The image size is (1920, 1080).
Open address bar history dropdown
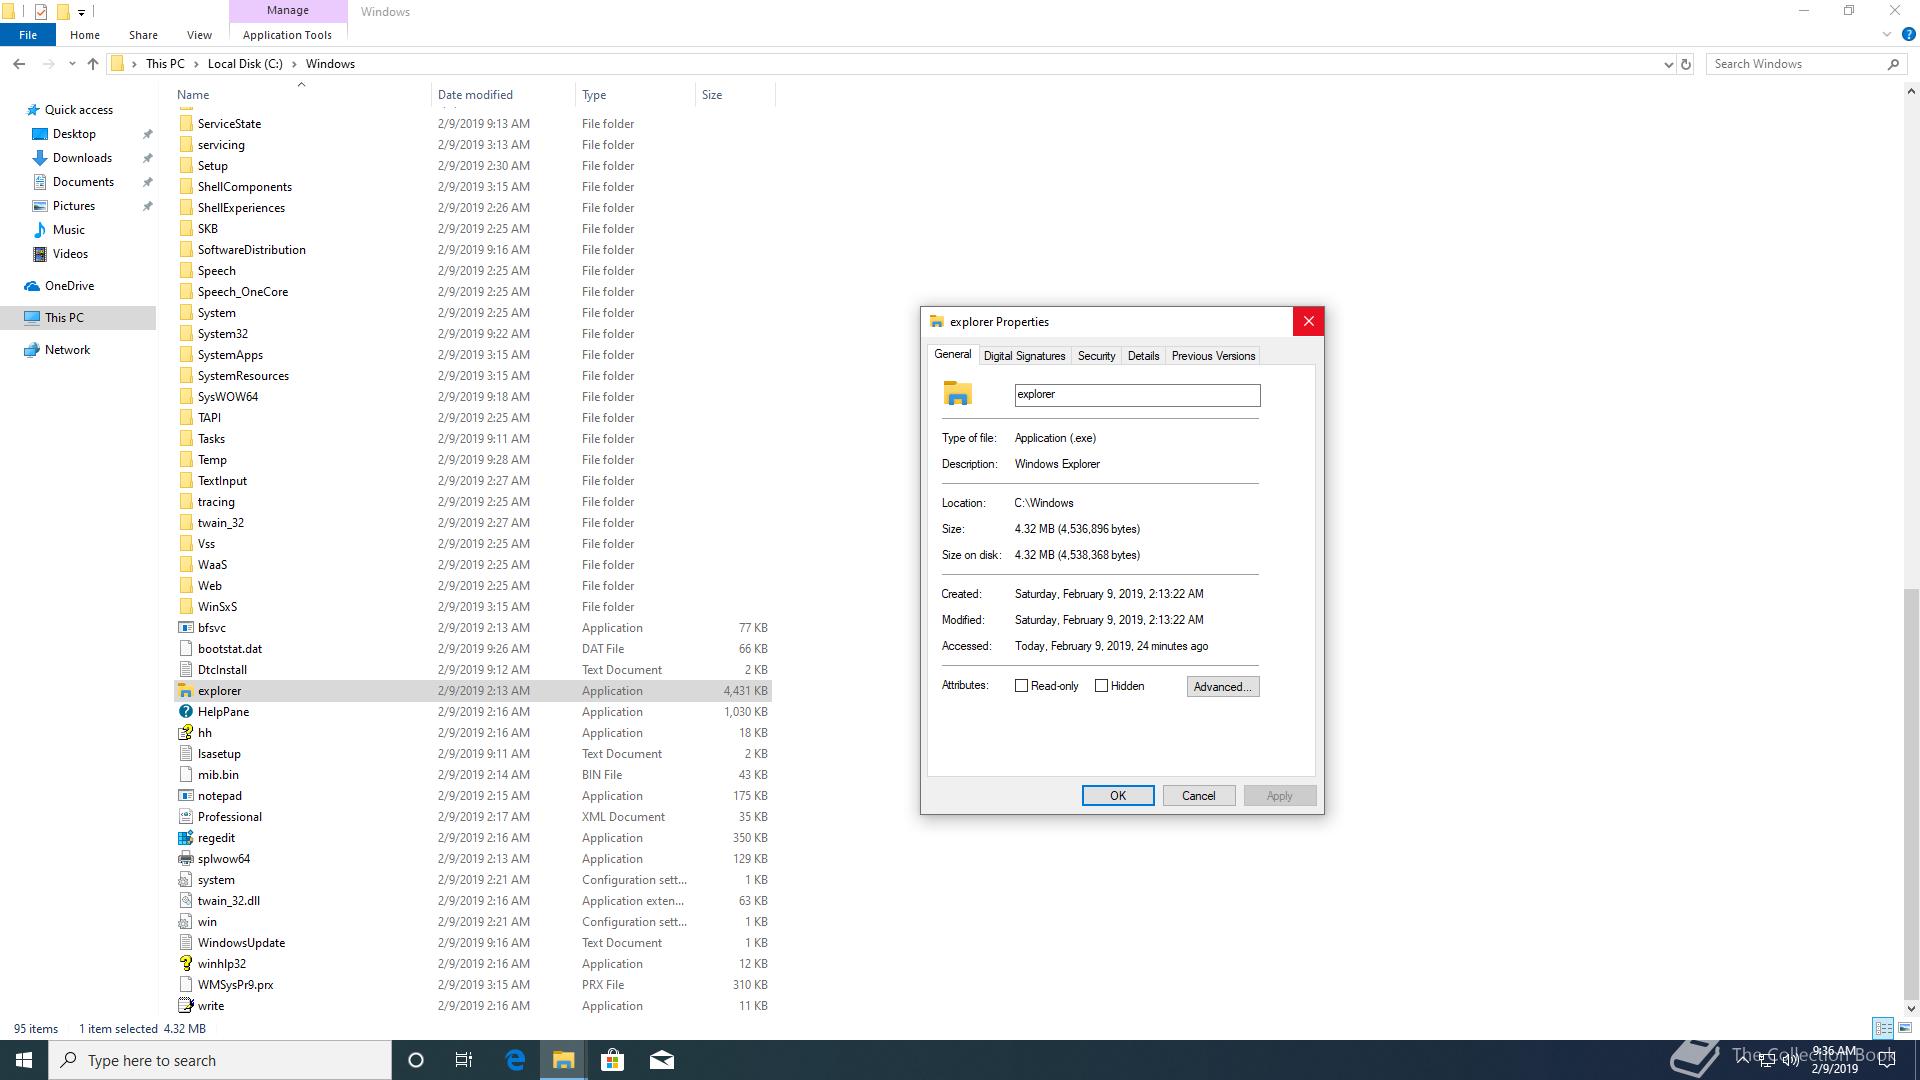(1668, 64)
